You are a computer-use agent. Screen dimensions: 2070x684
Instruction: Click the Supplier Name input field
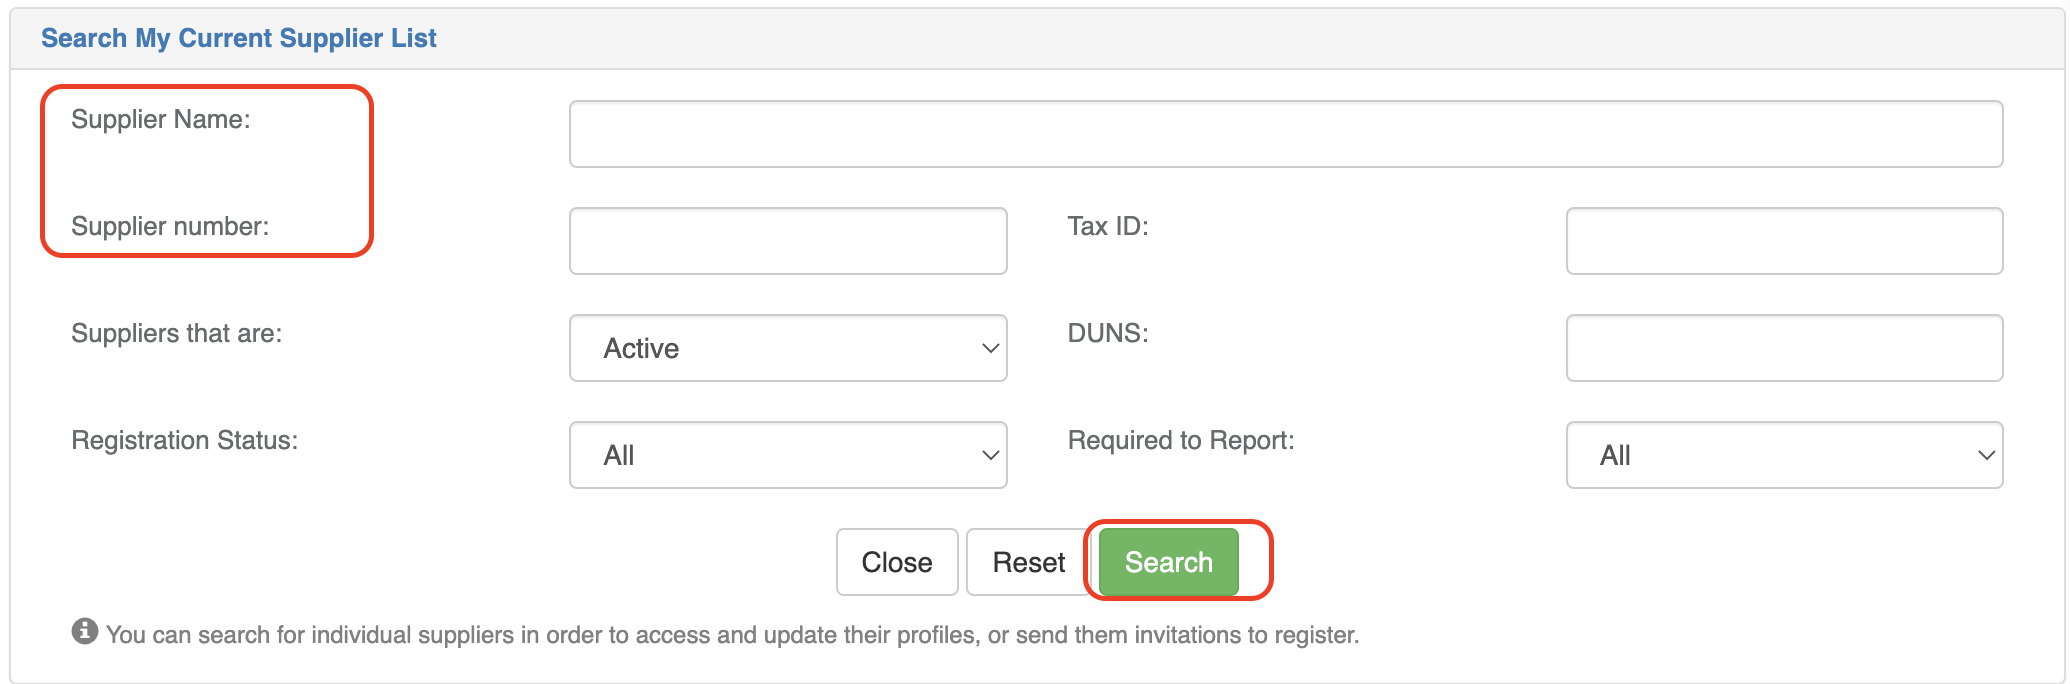click(x=1286, y=134)
